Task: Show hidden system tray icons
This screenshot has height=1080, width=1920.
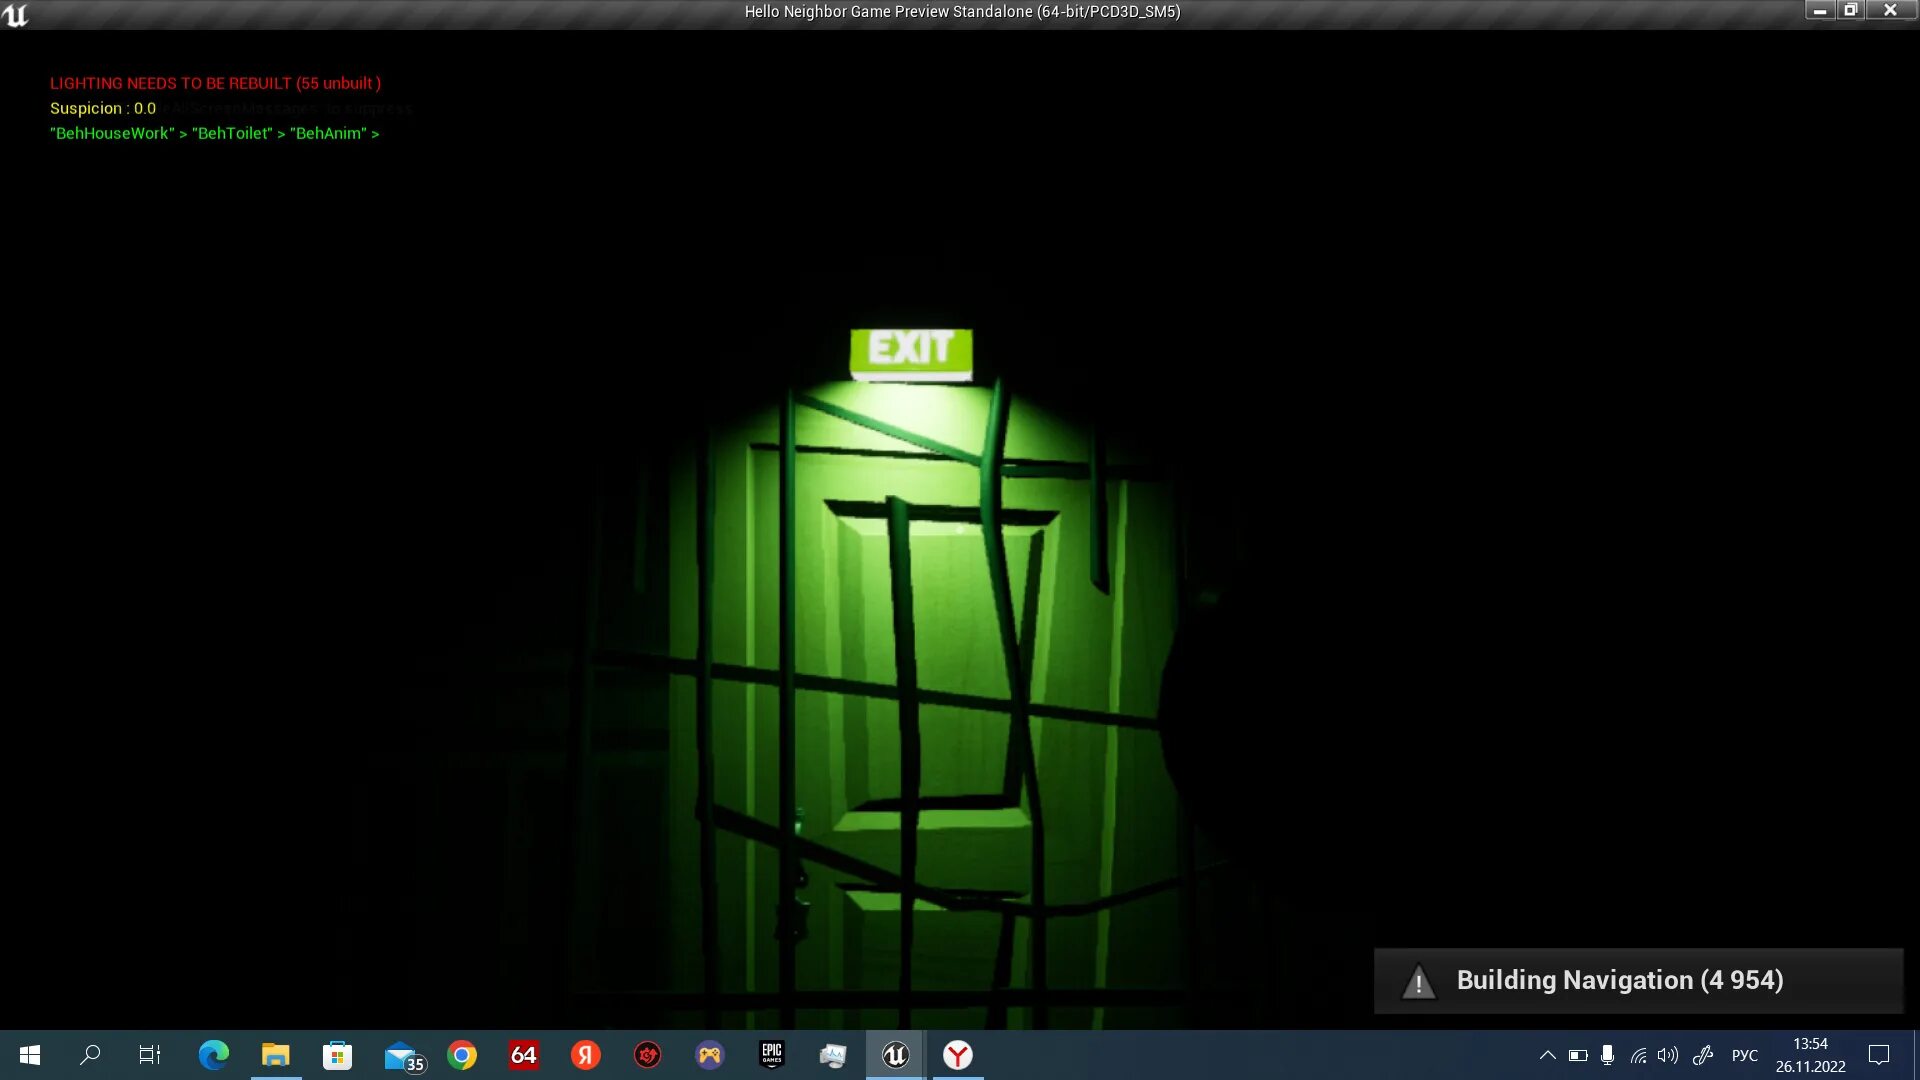Action: click(x=1547, y=1055)
